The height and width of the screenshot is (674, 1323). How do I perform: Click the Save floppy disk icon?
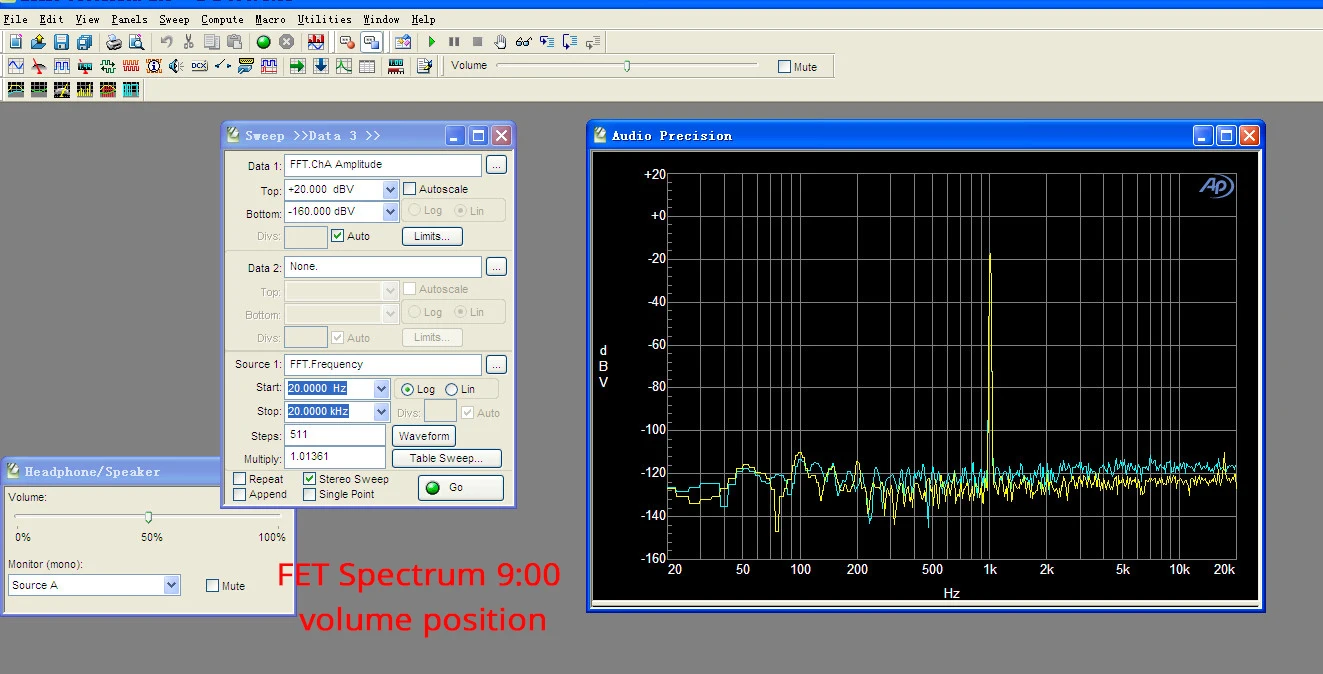[61, 42]
